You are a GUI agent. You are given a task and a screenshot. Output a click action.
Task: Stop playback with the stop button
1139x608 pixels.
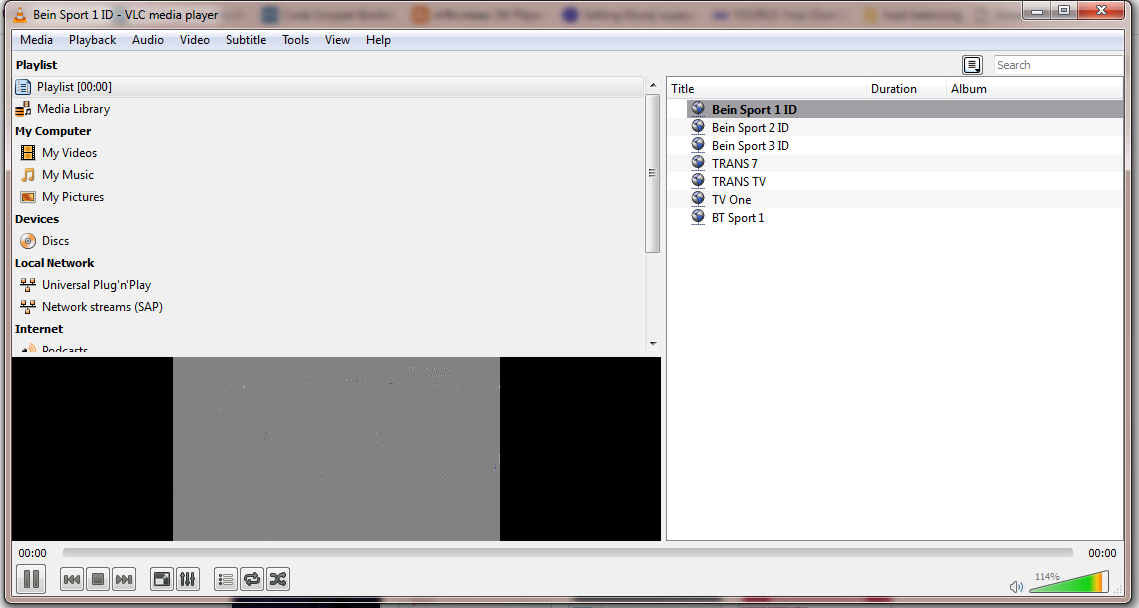(98, 579)
